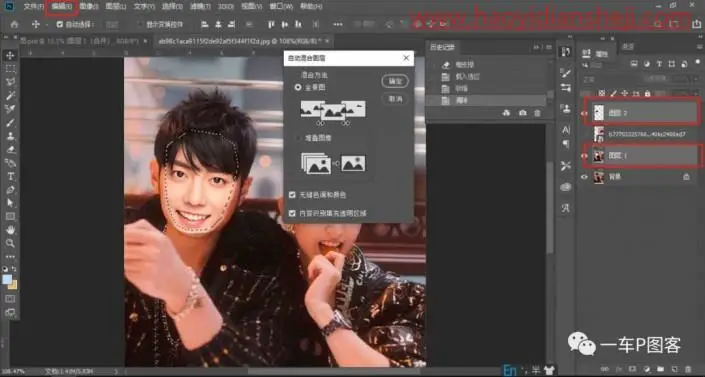The width and height of the screenshot is (705, 377).
Task: Open the 编辑 menu in menu bar
Action: coord(62,7)
